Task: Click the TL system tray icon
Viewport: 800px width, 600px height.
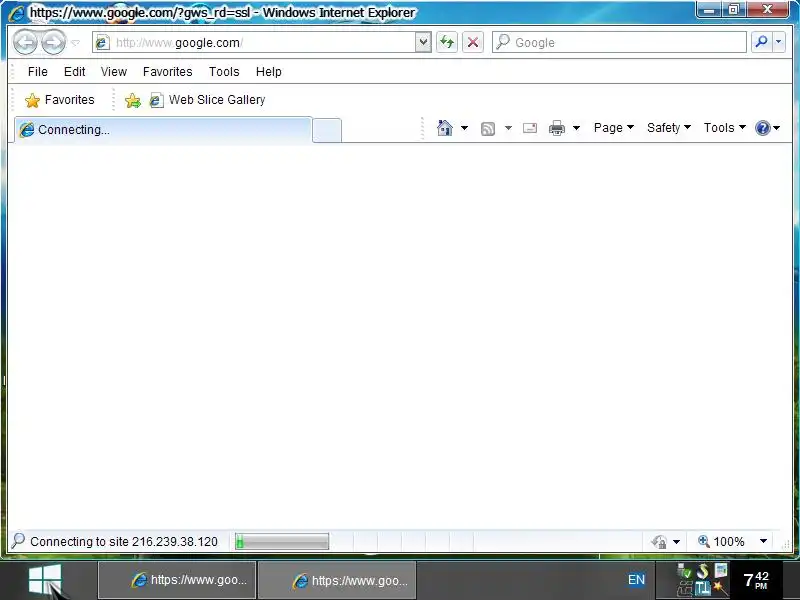Action: tap(703, 588)
